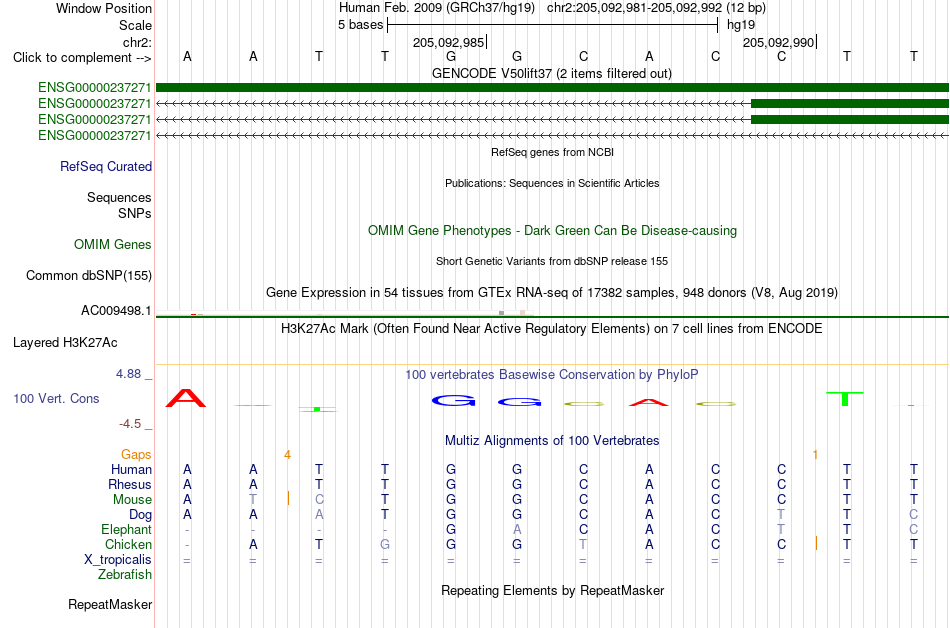Open the 'RefSeq genes from NCBI' track title

click(552, 153)
